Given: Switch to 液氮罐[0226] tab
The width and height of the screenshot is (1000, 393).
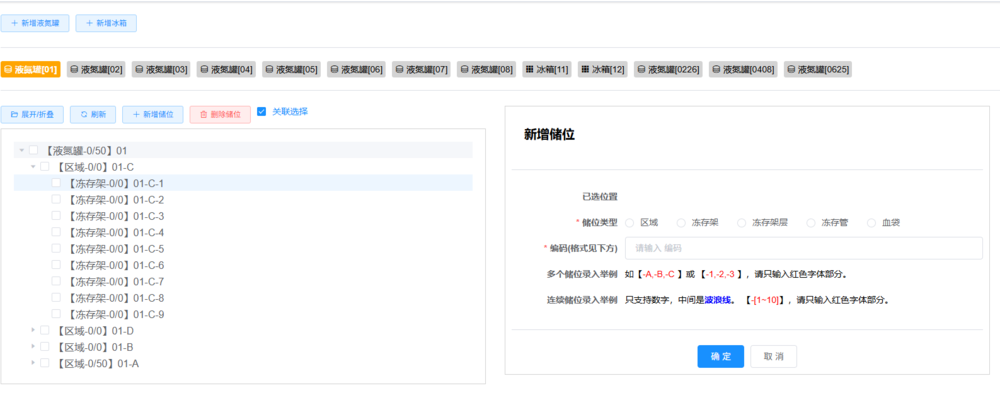Looking at the screenshot, I should (668, 70).
